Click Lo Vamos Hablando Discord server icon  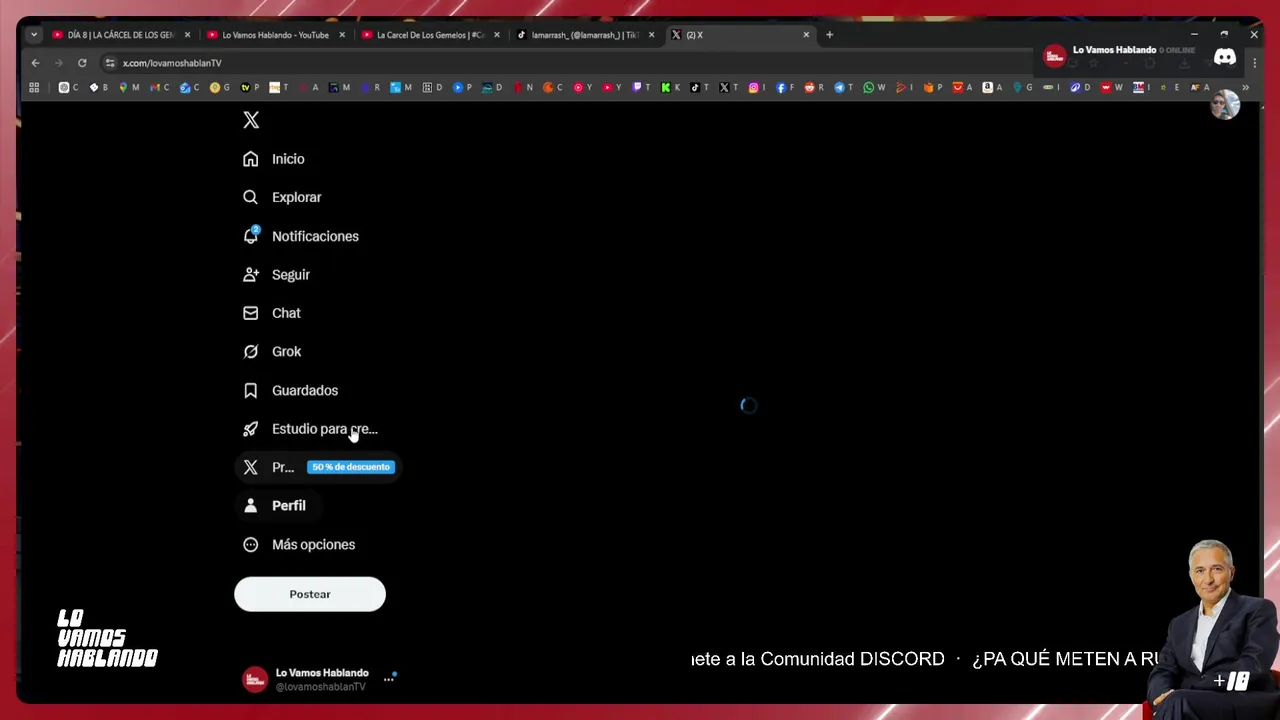tap(1055, 57)
